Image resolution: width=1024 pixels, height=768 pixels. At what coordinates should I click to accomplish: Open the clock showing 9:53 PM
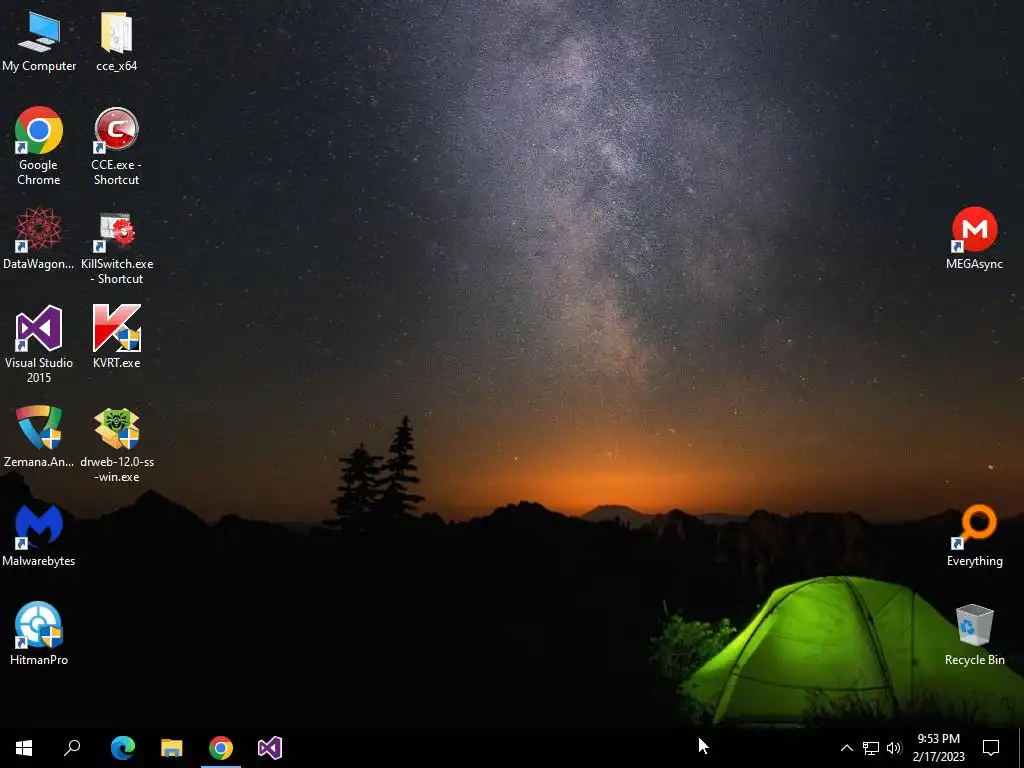(x=938, y=748)
